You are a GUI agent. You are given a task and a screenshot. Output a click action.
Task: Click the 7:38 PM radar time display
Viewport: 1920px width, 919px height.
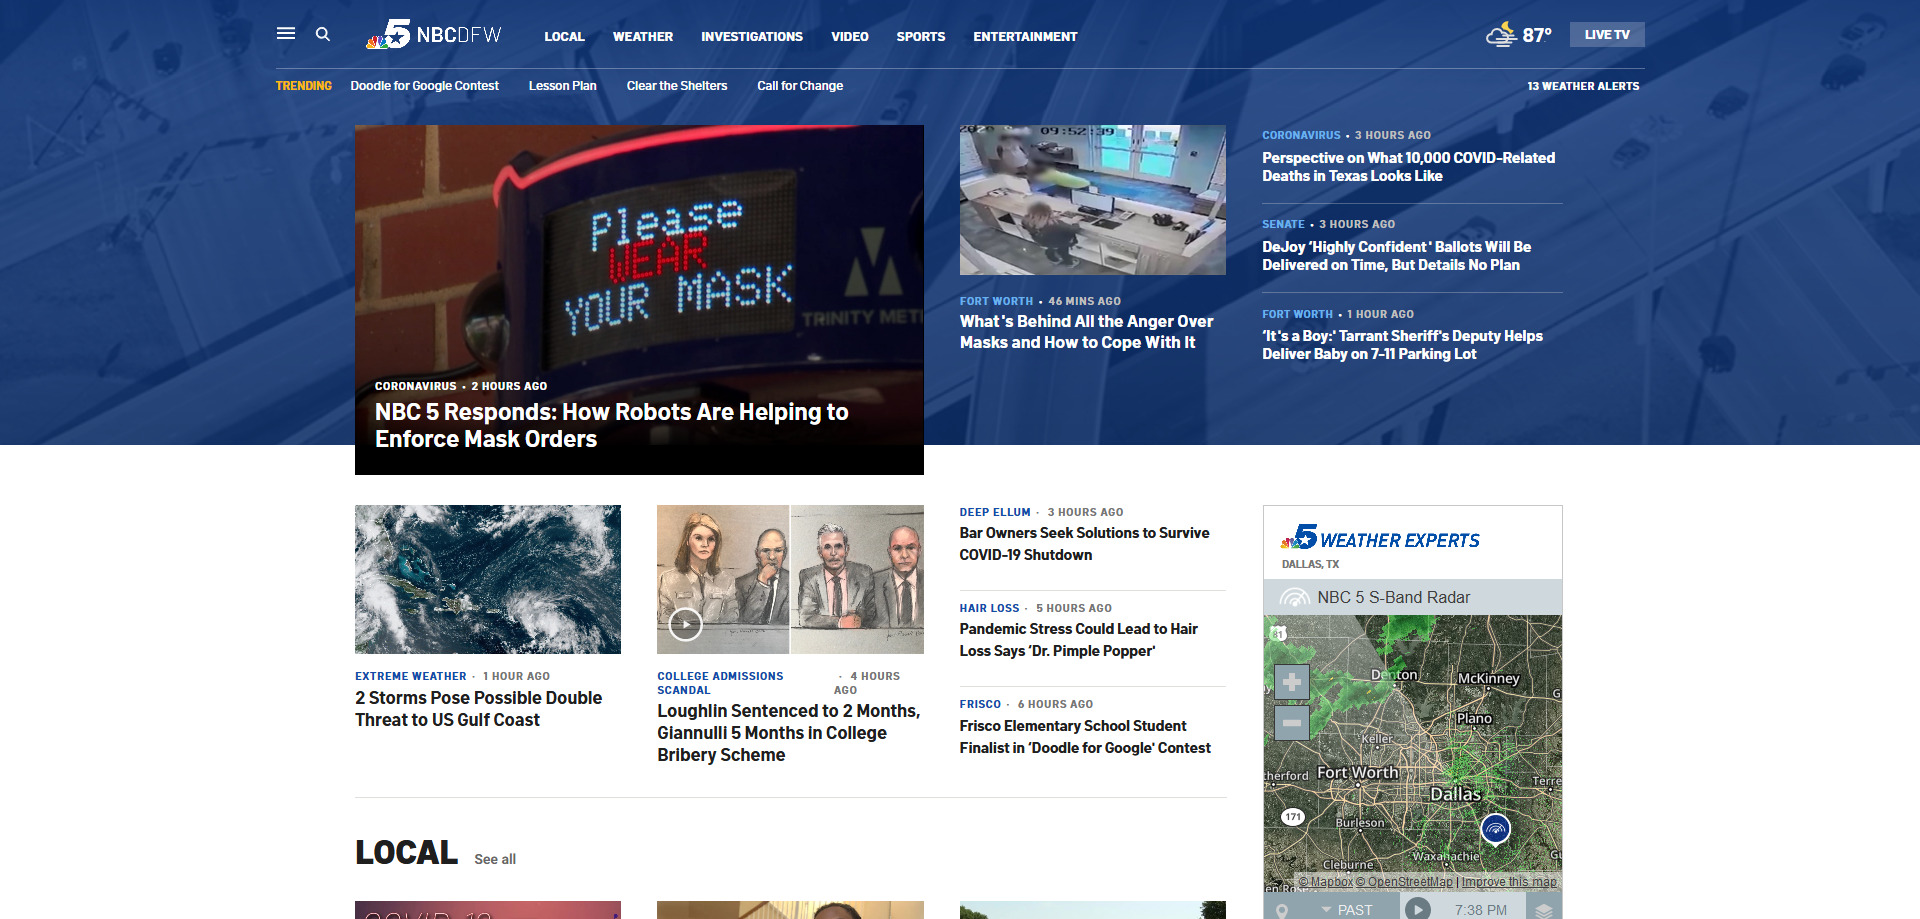1481,910
